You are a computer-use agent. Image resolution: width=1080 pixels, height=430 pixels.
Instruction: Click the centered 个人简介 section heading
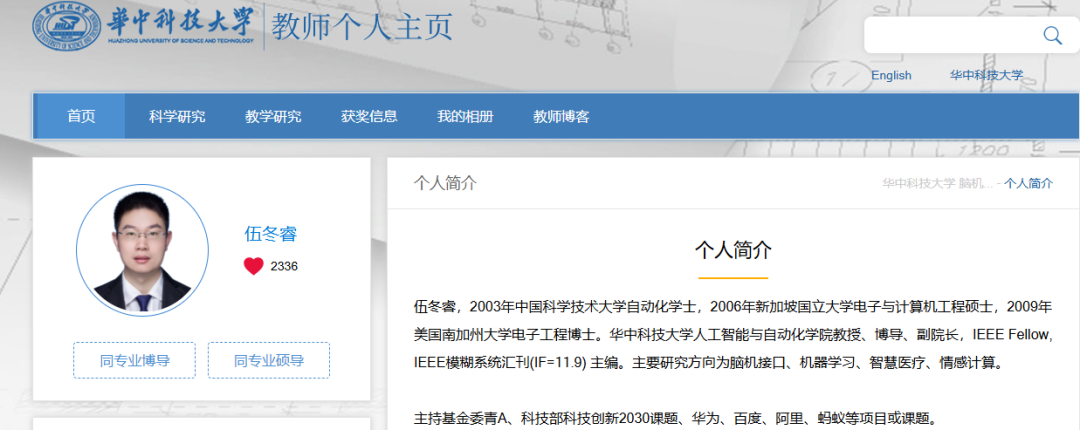point(733,249)
